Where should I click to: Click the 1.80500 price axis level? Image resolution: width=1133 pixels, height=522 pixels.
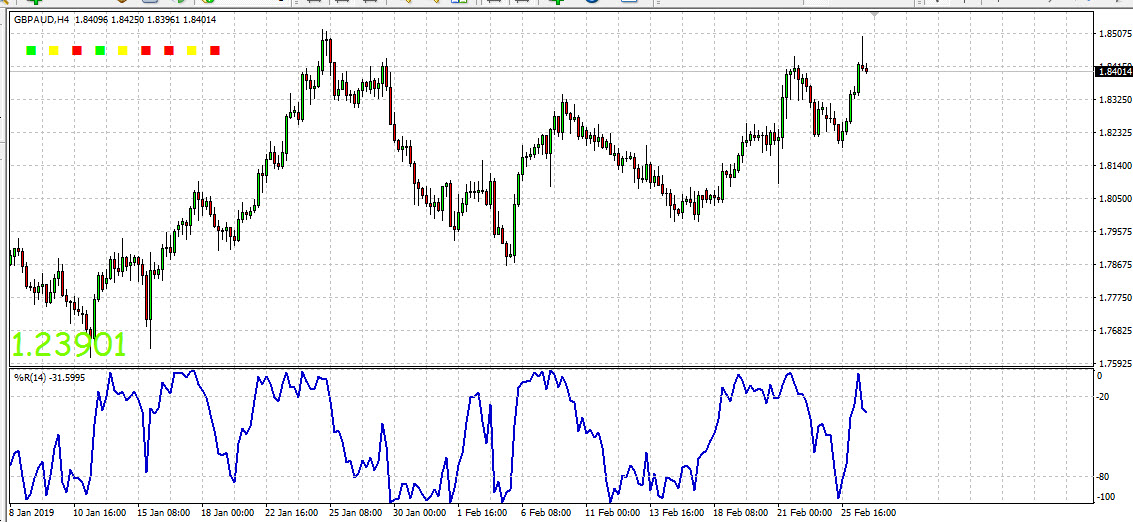pos(1114,198)
